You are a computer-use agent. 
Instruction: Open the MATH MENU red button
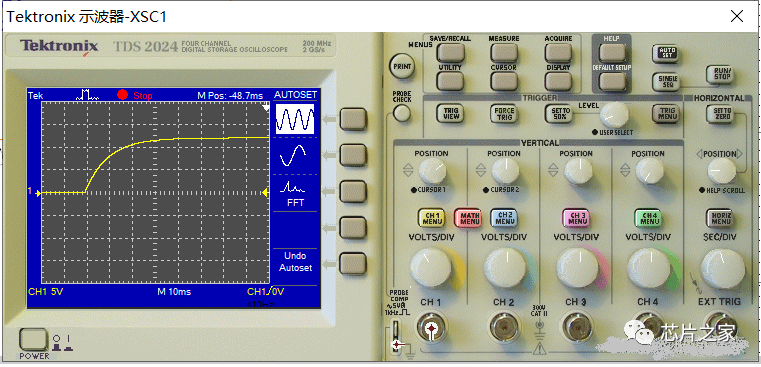[468, 218]
